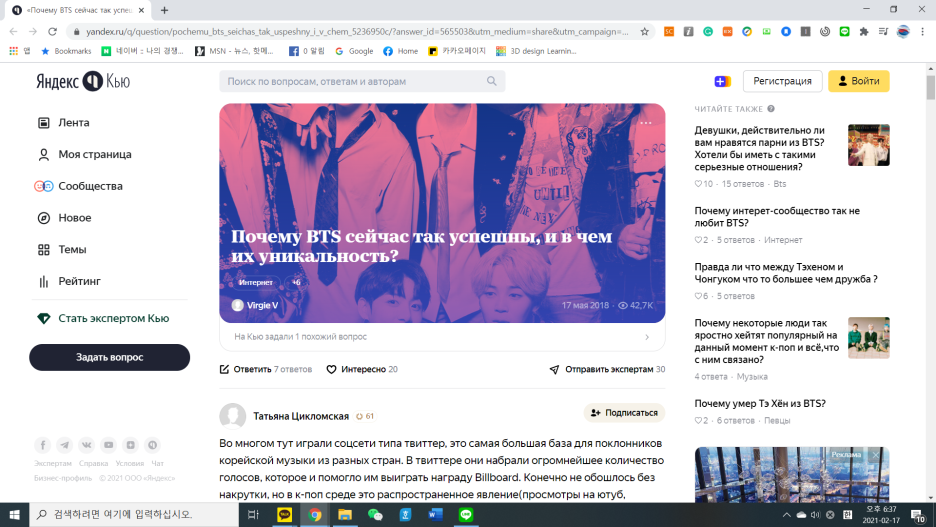Open File Explorer from the taskbar
936x527 pixels.
click(x=345, y=514)
